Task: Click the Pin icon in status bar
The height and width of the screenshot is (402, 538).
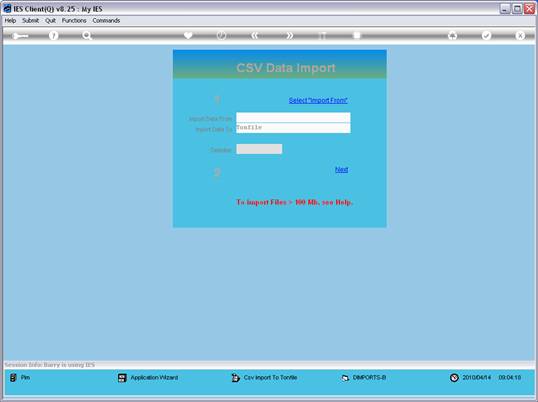Action: pyautogui.click(x=13, y=378)
